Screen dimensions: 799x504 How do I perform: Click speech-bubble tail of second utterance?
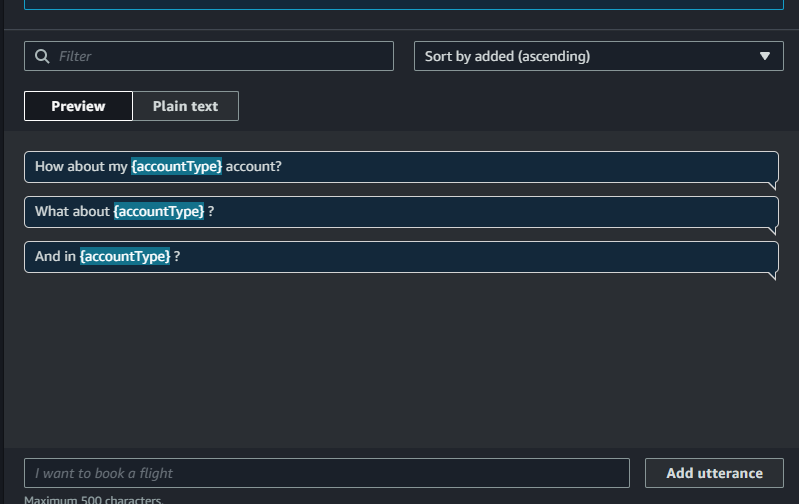[772, 230]
